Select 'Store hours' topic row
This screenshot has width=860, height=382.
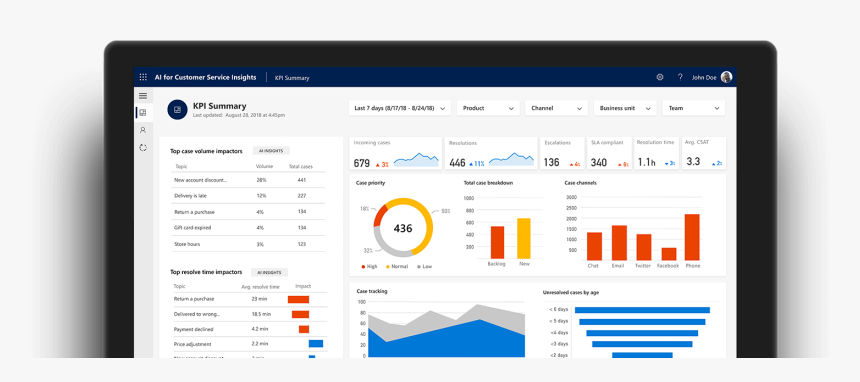pyautogui.click(x=247, y=244)
